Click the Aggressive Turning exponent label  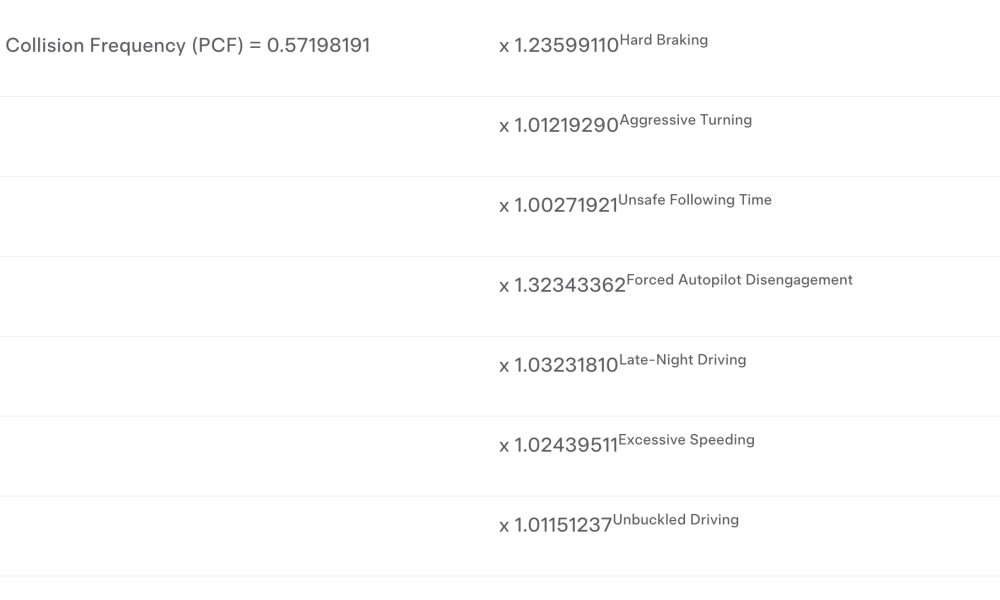[686, 120]
